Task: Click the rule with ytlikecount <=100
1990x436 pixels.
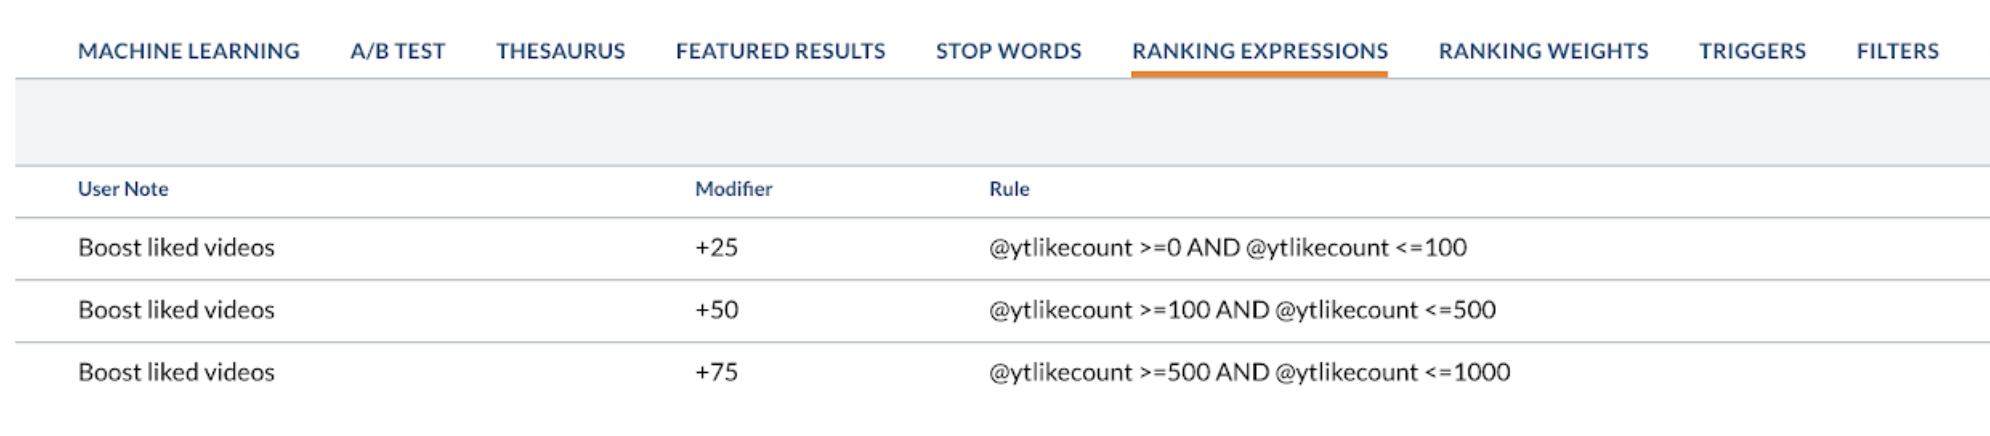Action: coord(1228,248)
